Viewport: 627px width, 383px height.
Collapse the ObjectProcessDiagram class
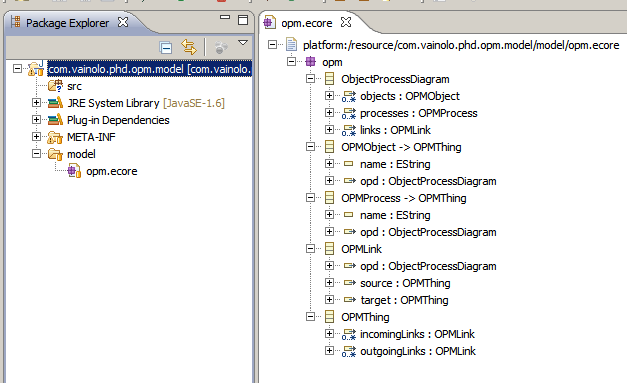click(310, 79)
